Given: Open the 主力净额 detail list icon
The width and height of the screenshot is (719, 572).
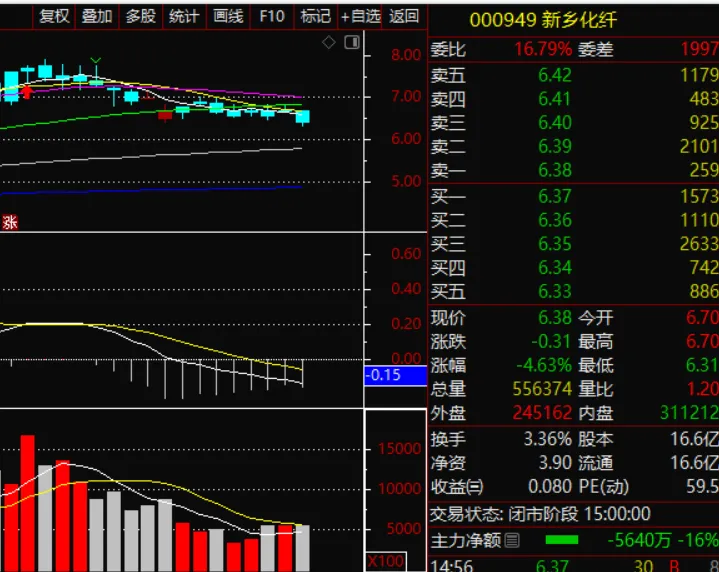Looking at the screenshot, I should coord(512,541).
